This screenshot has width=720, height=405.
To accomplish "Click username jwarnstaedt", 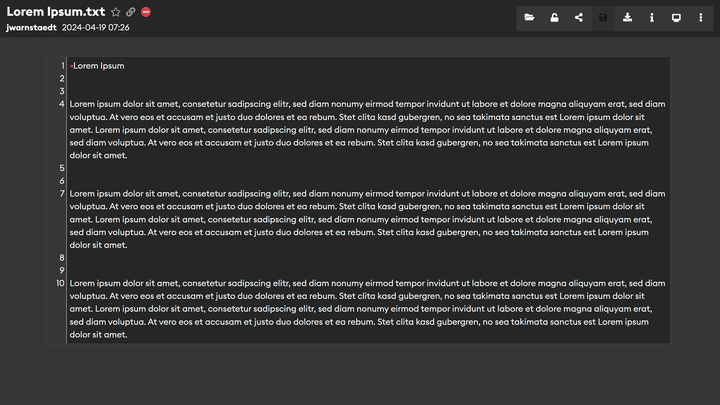I will tap(30, 27).
